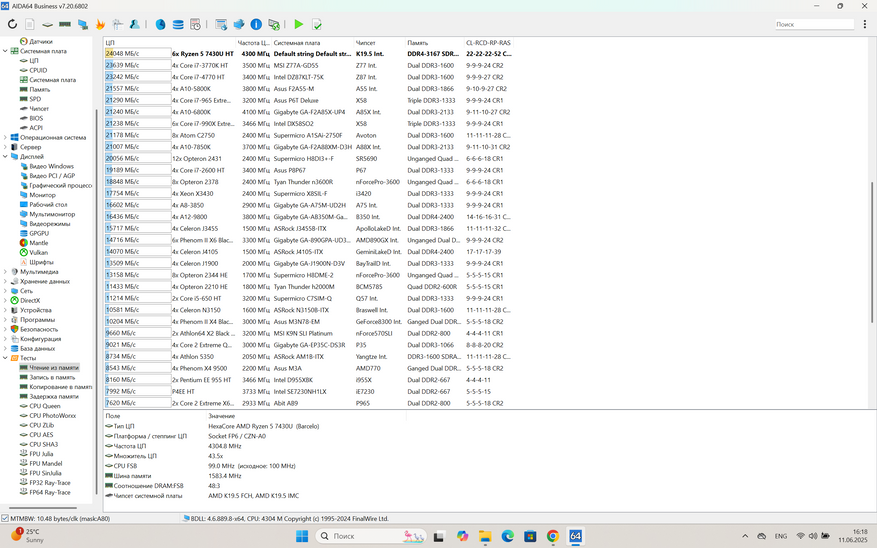Open Mantle in the tree
The image size is (877, 548).
pyautogui.click(x=39, y=243)
